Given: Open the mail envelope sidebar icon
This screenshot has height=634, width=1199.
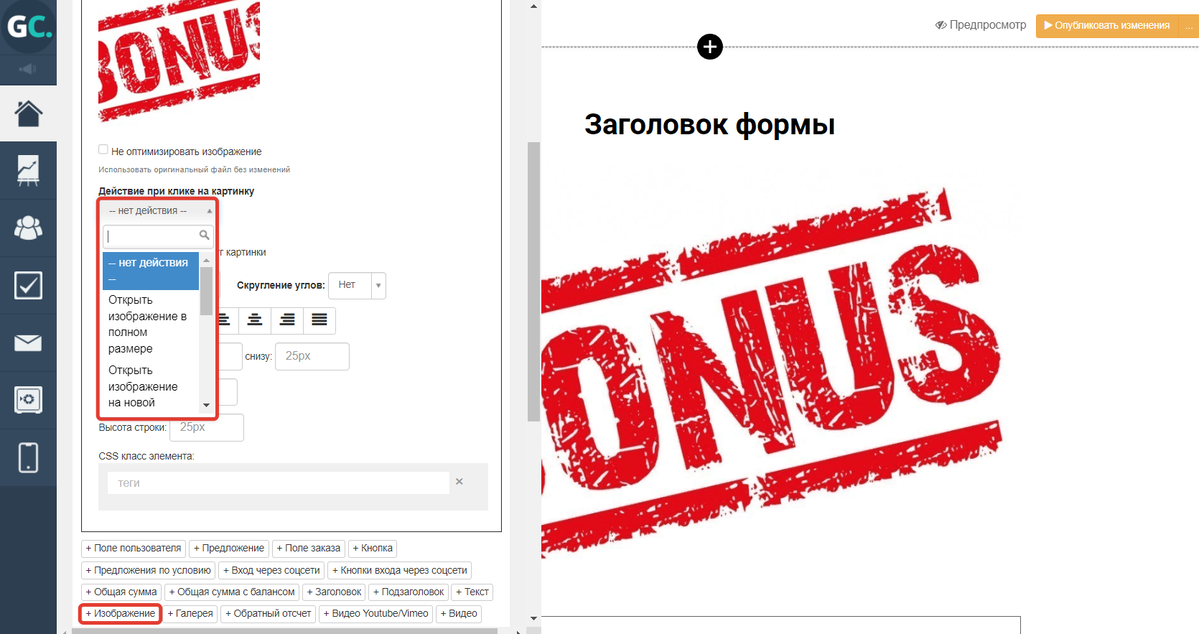Looking at the screenshot, I should coord(28,344).
